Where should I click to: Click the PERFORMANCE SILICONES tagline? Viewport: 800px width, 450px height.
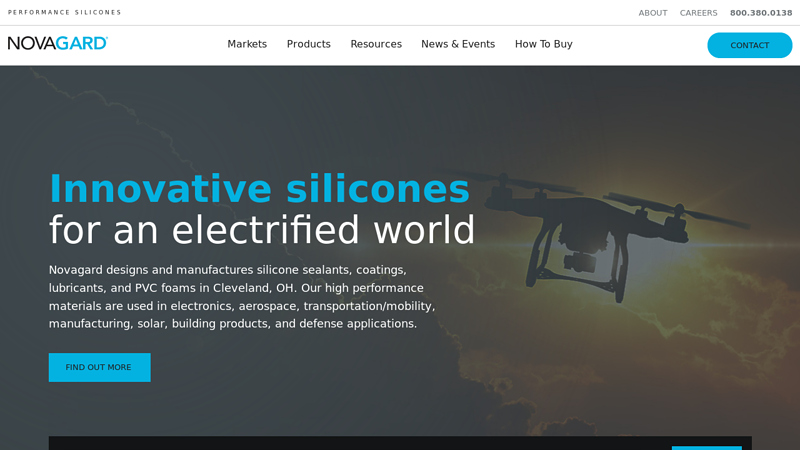point(64,12)
